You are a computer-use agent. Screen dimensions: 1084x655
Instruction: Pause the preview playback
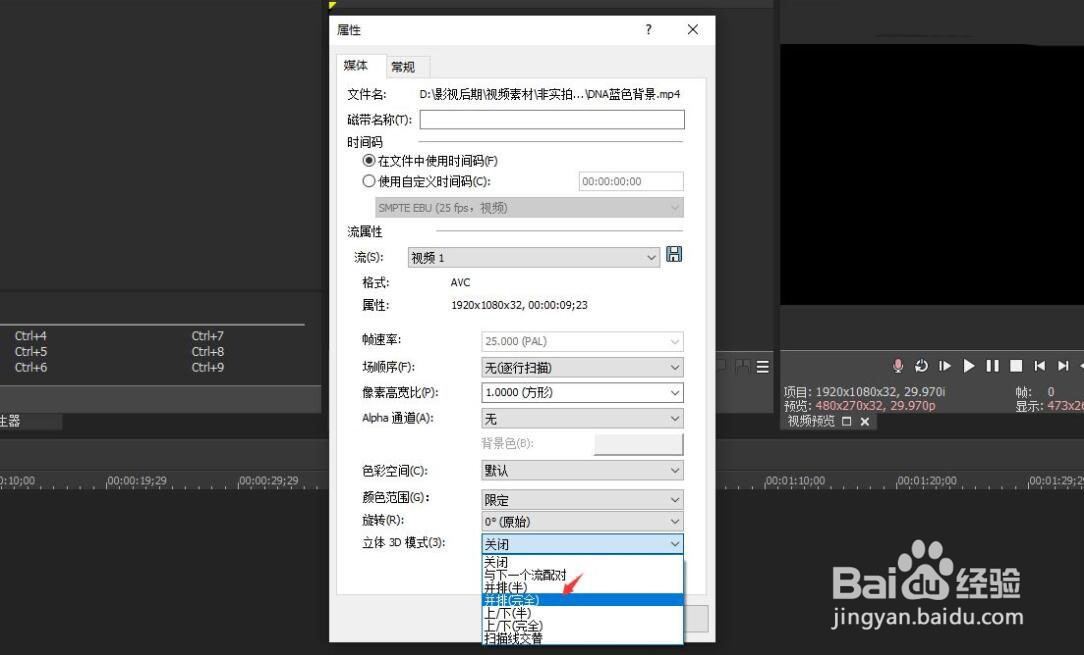(x=992, y=366)
